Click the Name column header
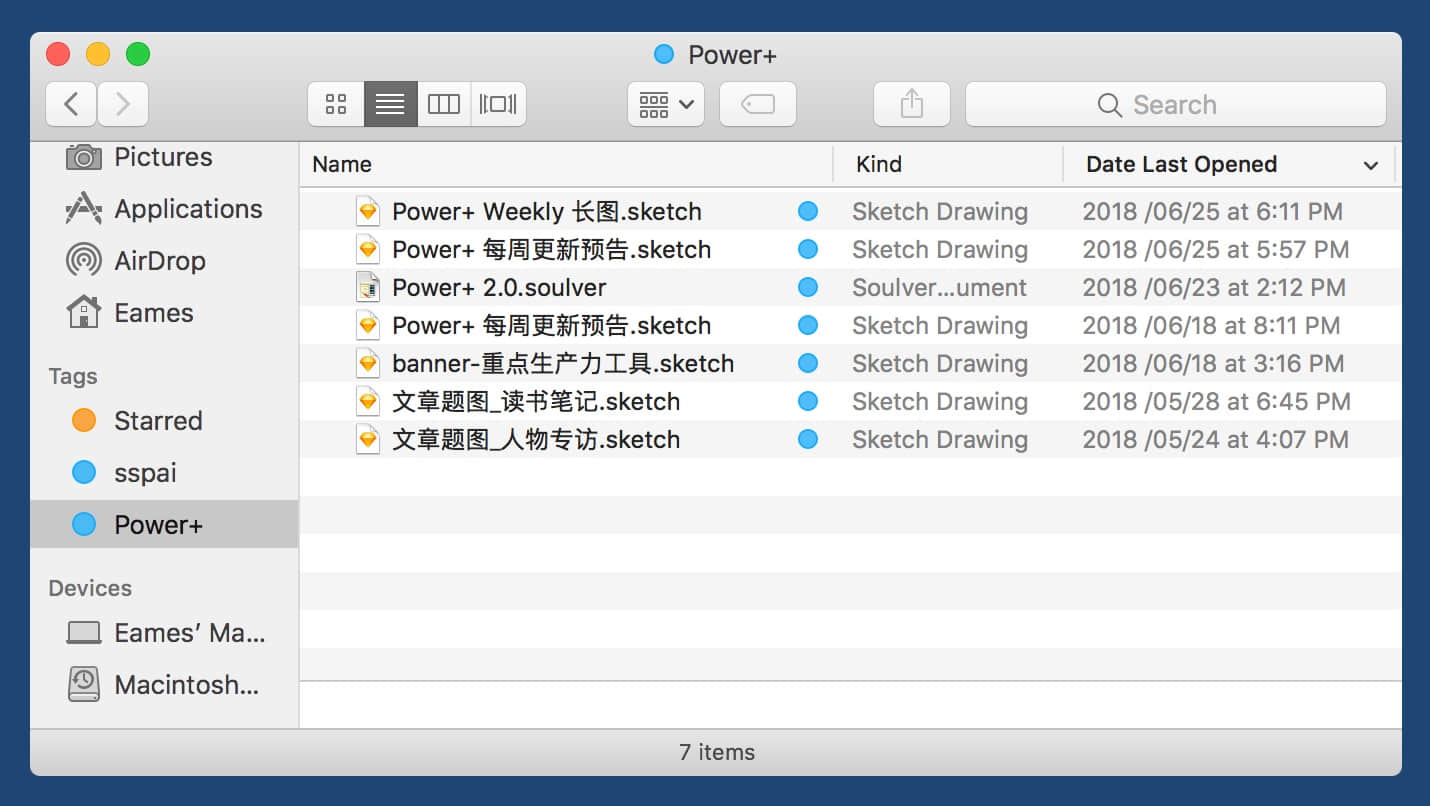The height and width of the screenshot is (806, 1430). [x=342, y=165]
